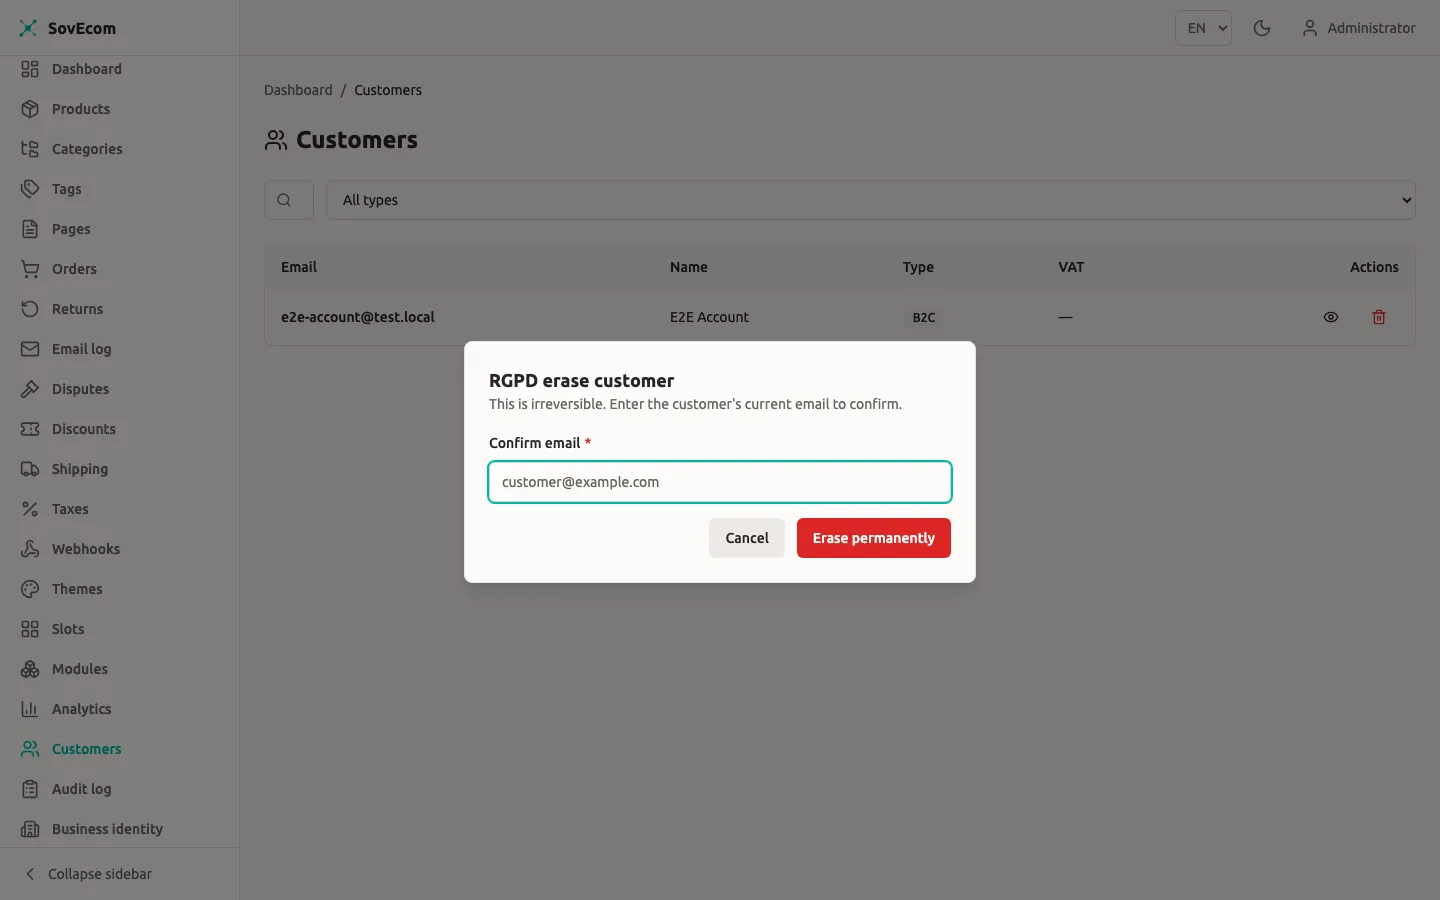Click the SovEcom logo icon

pos(28,28)
